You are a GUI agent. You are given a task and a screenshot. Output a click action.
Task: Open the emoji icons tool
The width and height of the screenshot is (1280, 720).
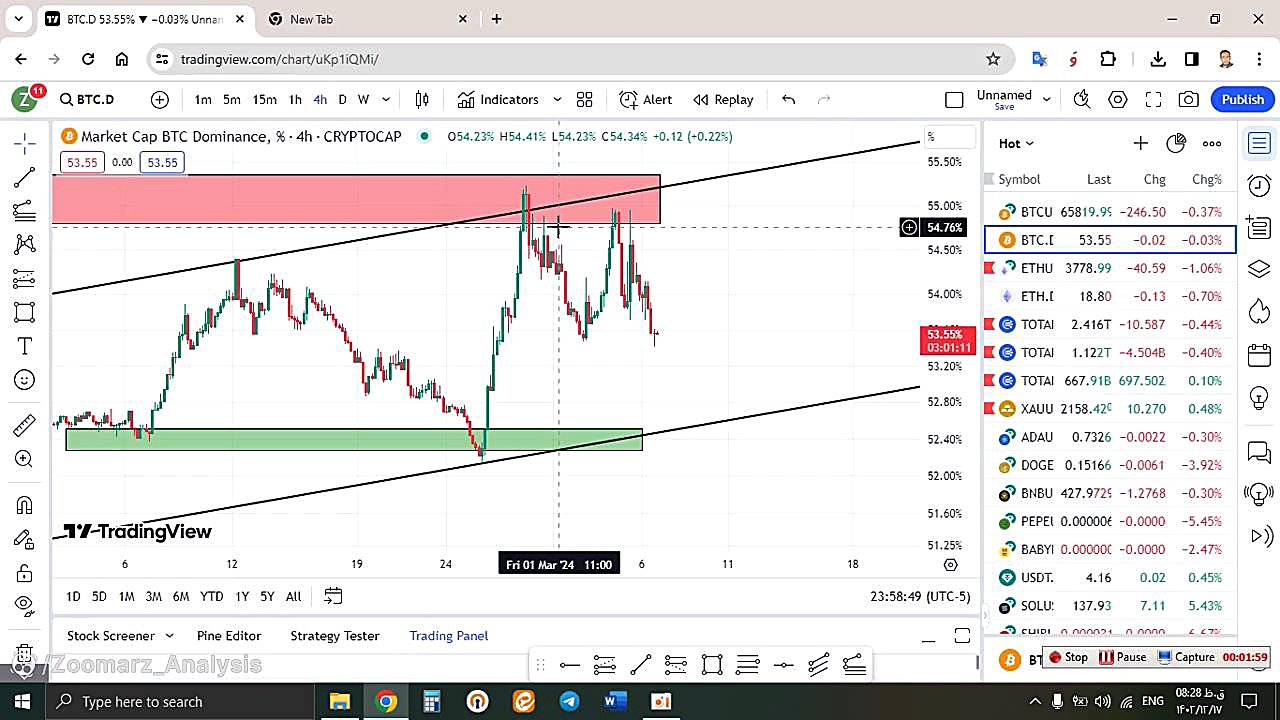click(25, 380)
